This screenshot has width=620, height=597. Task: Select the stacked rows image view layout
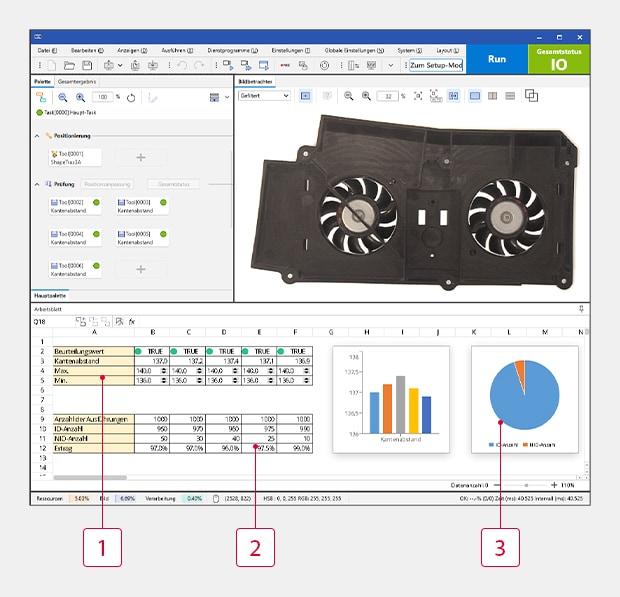[x=509, y=96]
